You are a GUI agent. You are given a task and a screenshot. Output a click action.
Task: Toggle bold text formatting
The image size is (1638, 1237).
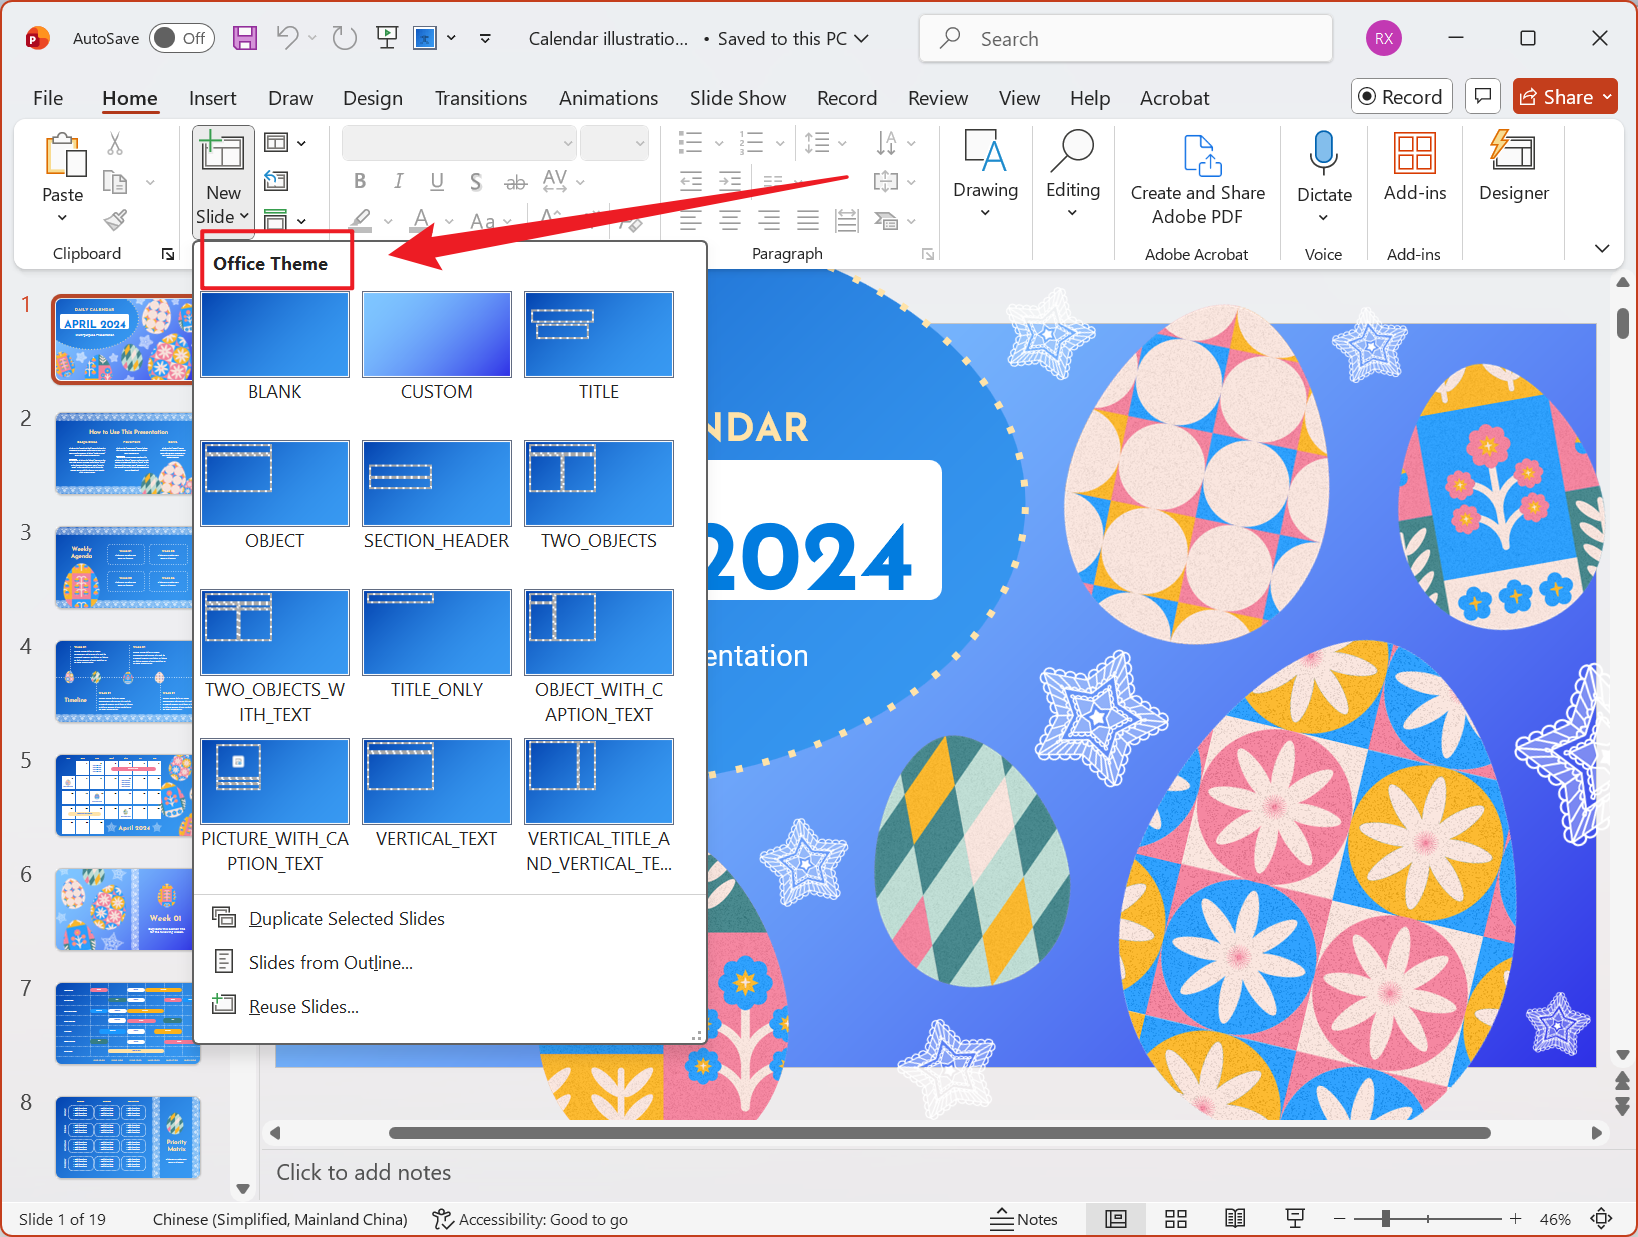click(360, 181)
